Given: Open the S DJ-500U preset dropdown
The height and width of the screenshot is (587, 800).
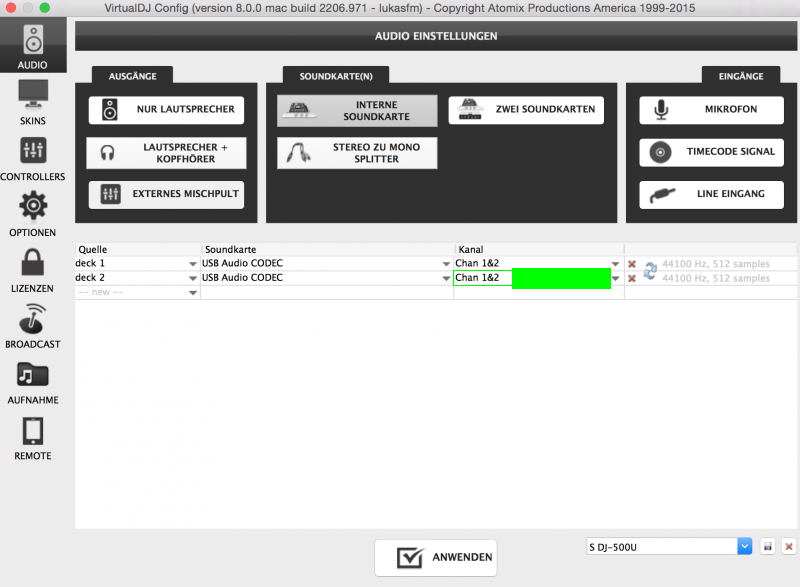Looking at the screenshot, I should pos(744,547).
